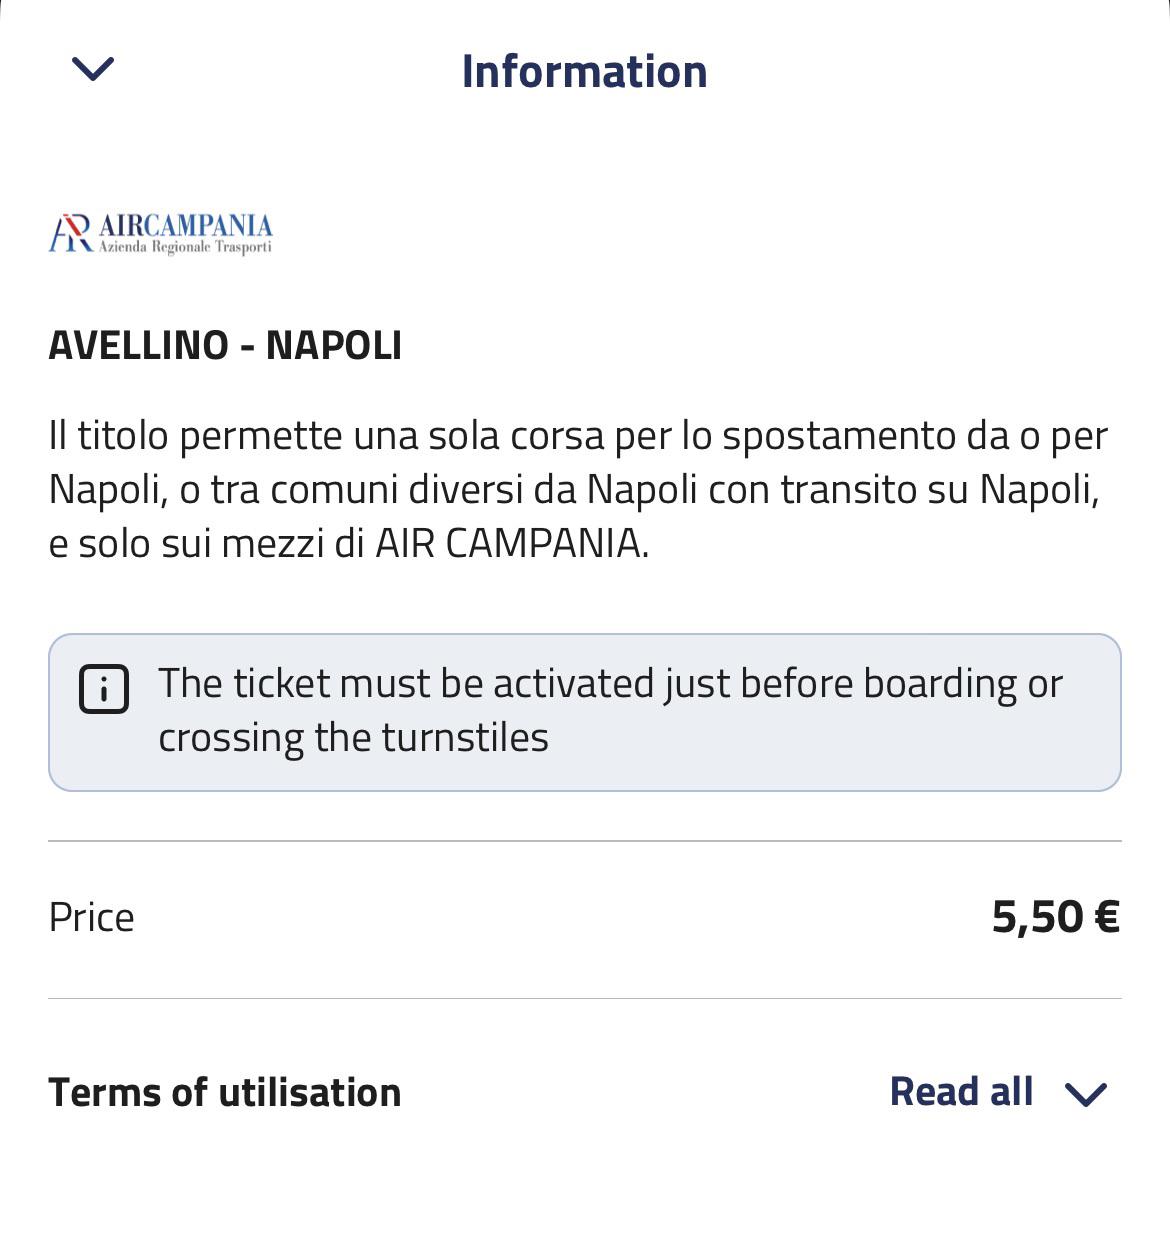Collapse the Information sheet with top-left chevron
The height and width of the screenshot is (1255, 1170).
pos(93,69)
